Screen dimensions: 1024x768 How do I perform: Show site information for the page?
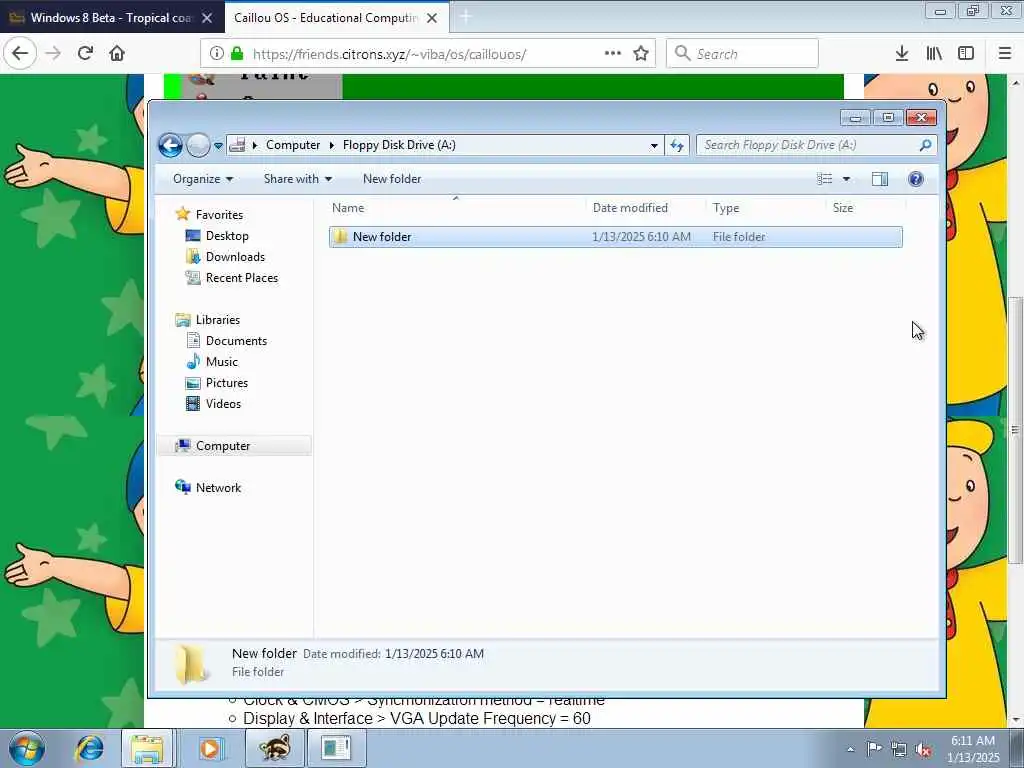[x=217, y=54]
